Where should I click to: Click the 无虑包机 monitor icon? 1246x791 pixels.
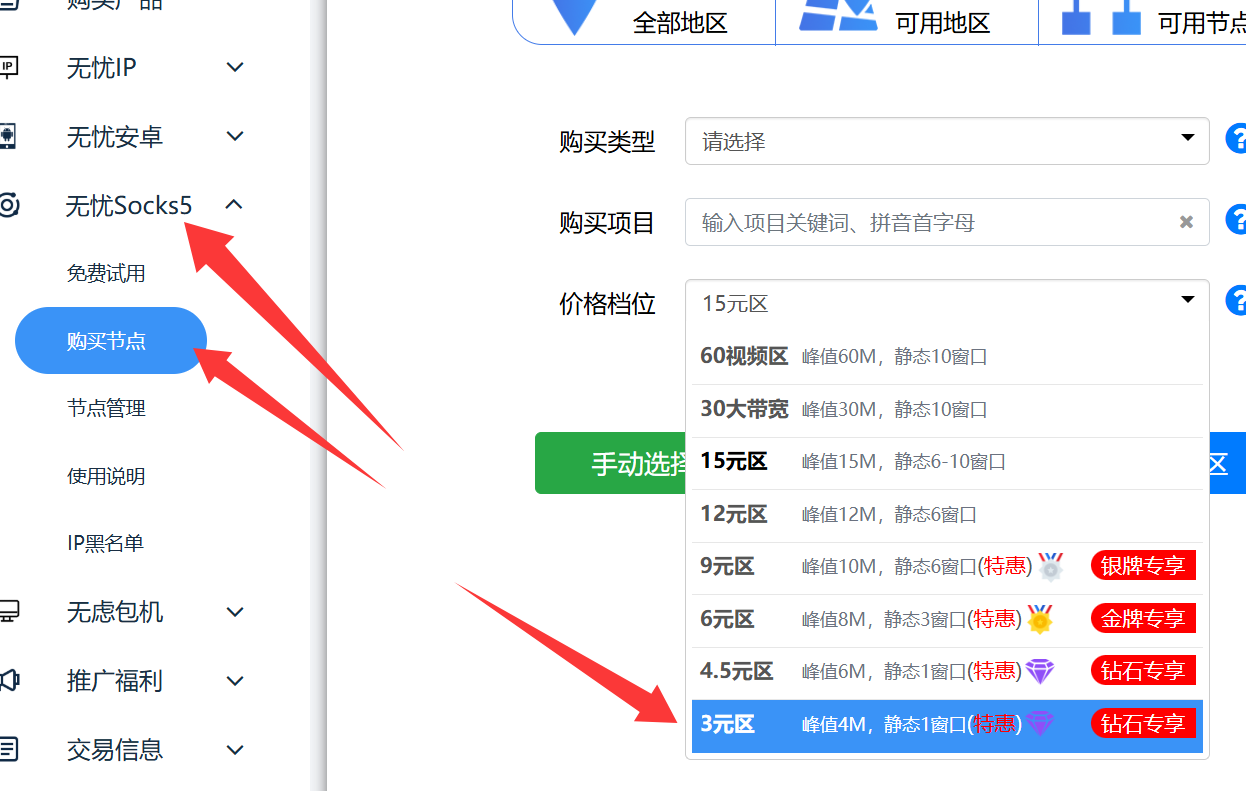point(8,611)
